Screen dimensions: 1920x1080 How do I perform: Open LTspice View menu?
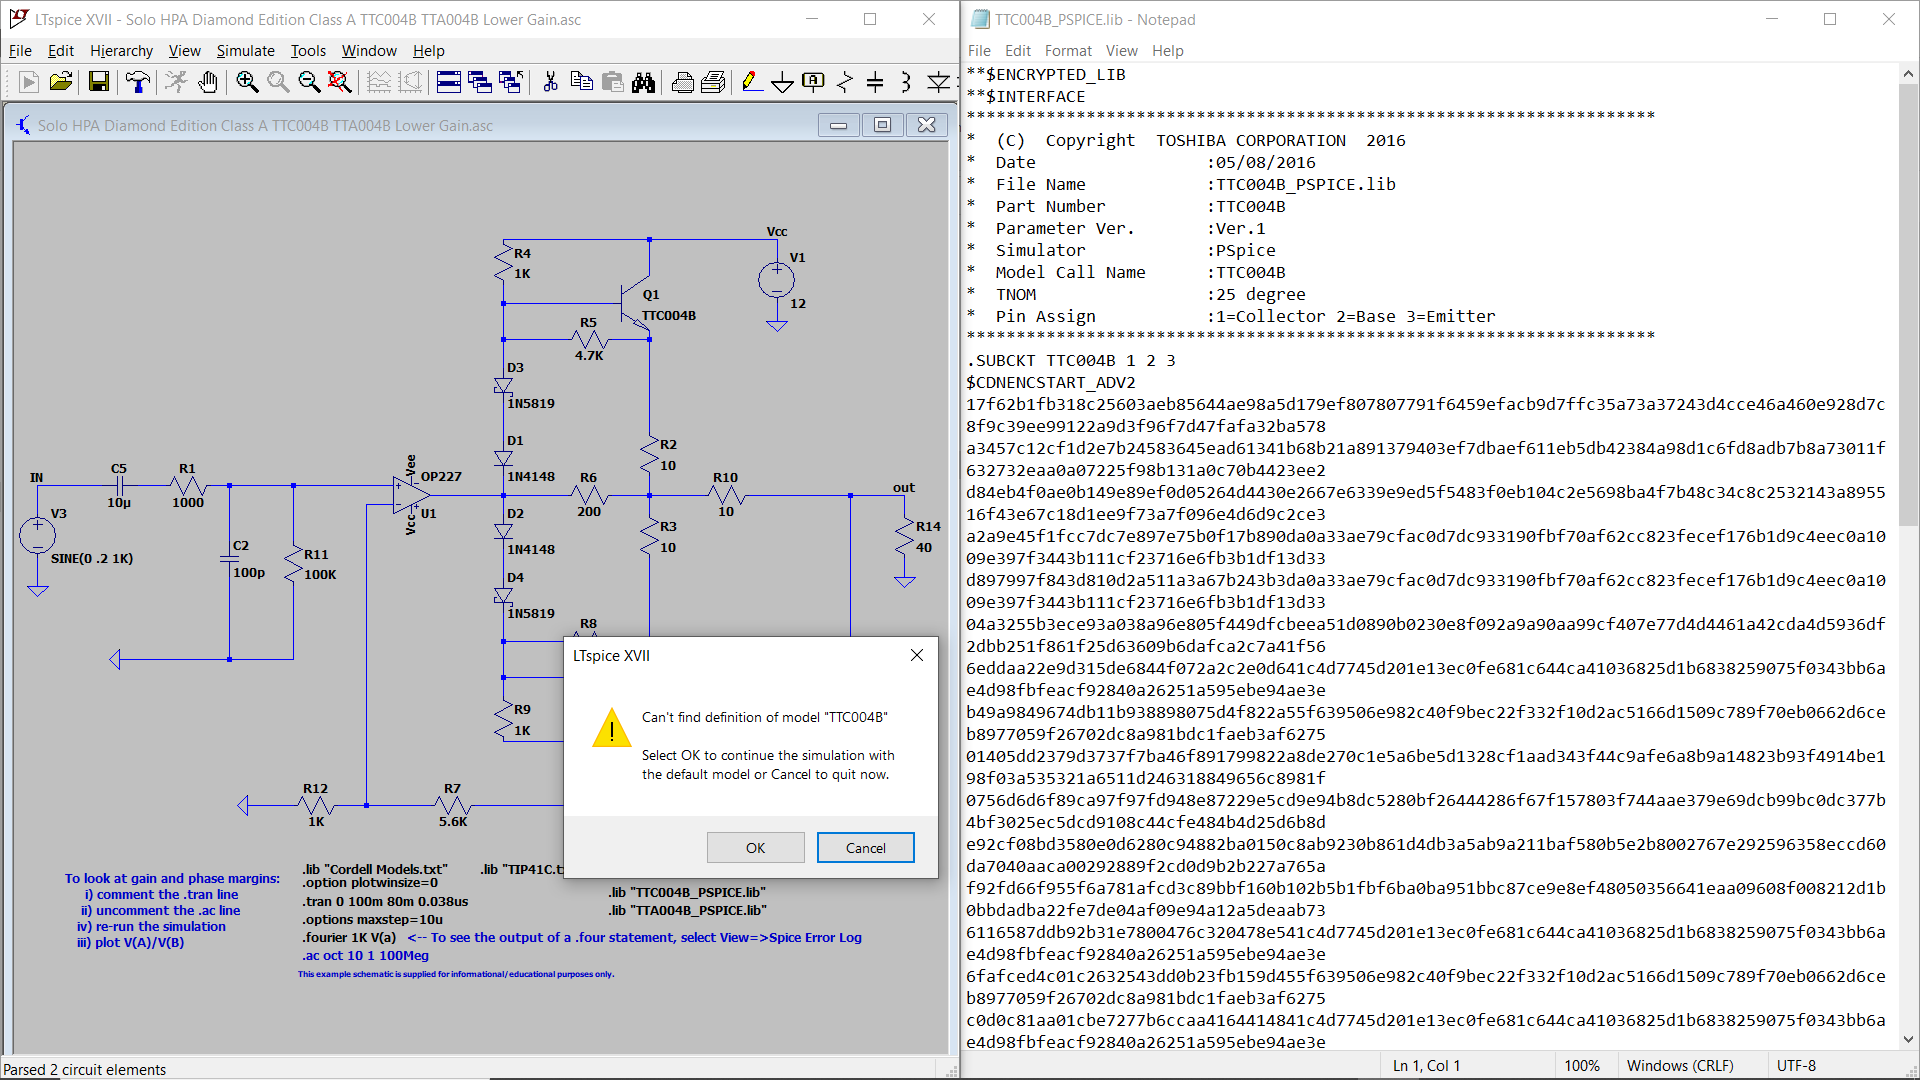point(184,51)
